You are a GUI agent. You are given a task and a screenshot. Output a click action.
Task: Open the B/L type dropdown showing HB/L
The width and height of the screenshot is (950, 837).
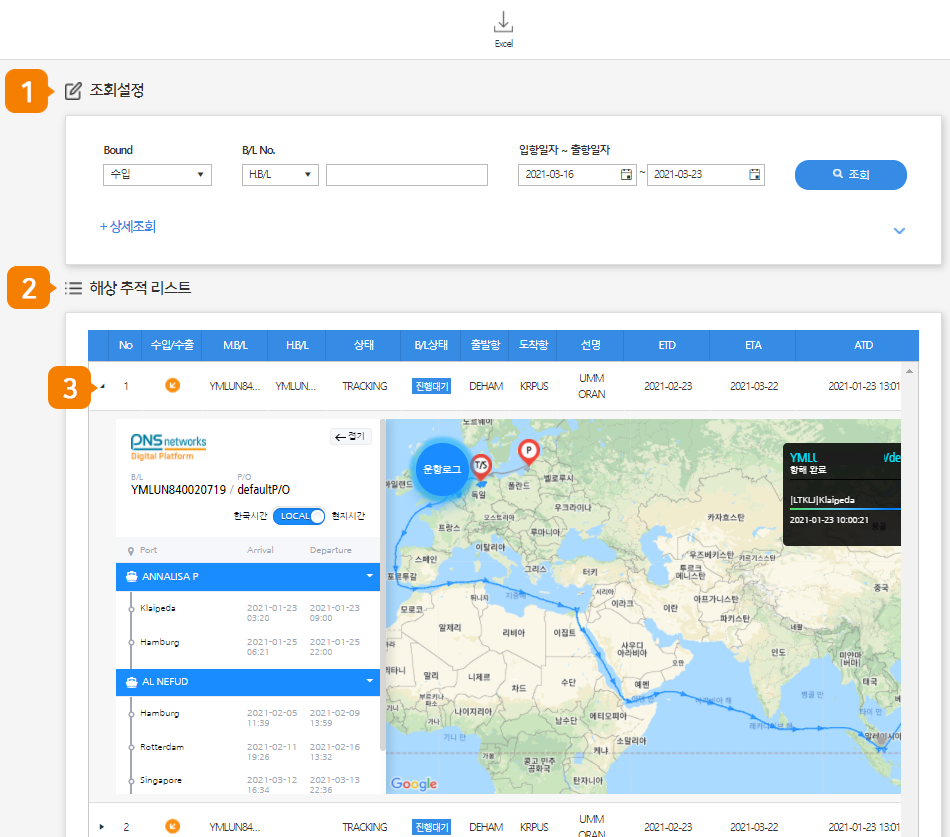[x=280, y=175]
